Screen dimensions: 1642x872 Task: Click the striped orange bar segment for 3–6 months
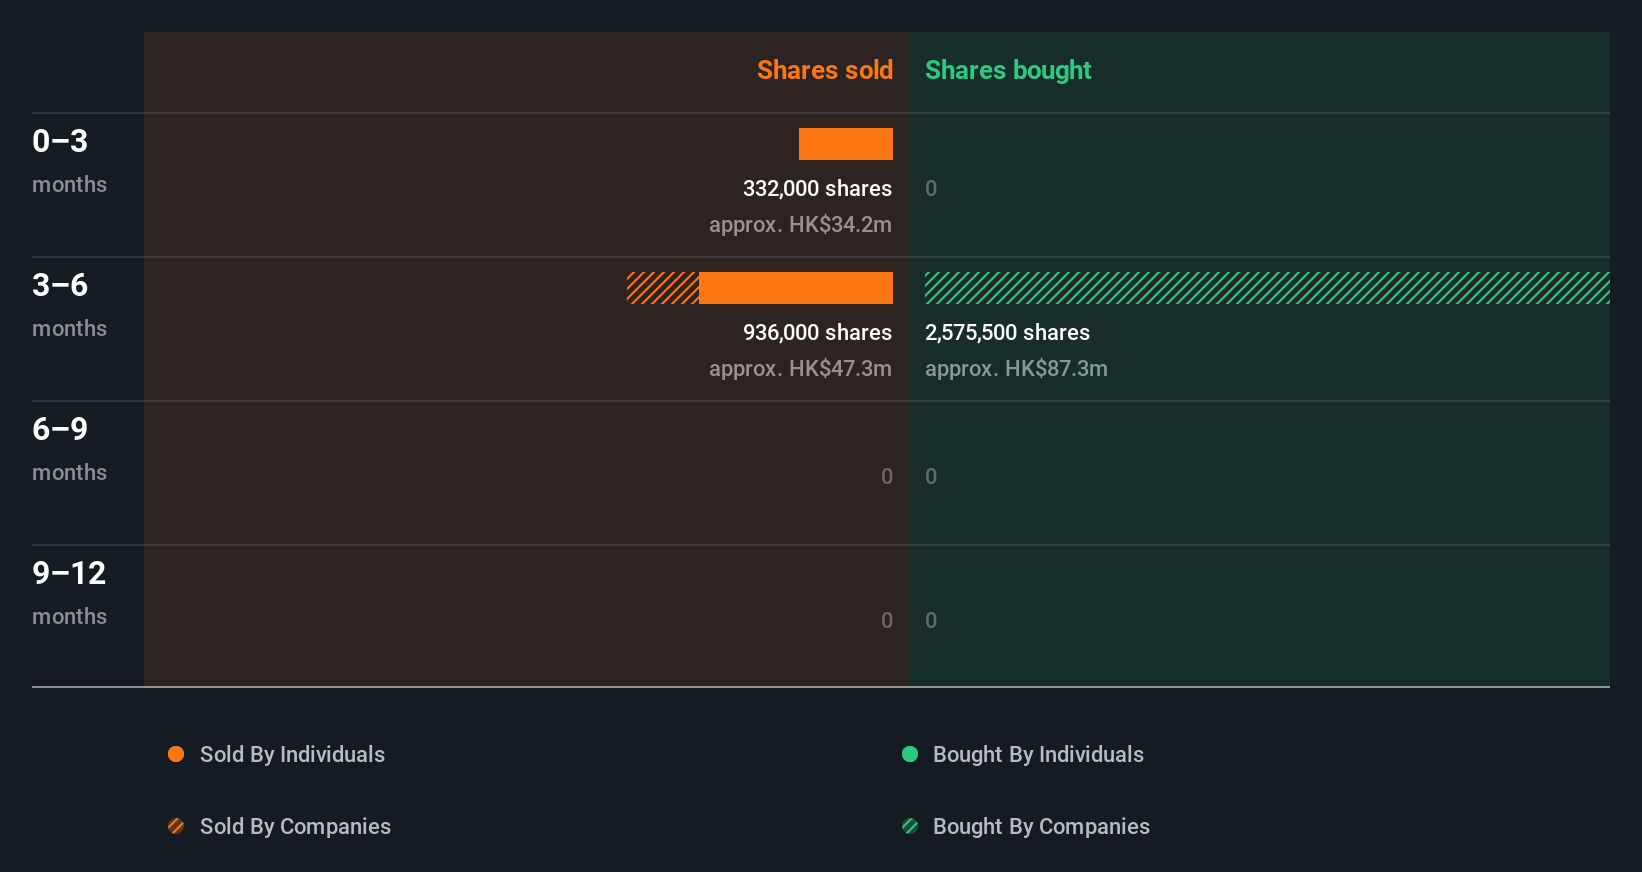(x=663, y=288)
